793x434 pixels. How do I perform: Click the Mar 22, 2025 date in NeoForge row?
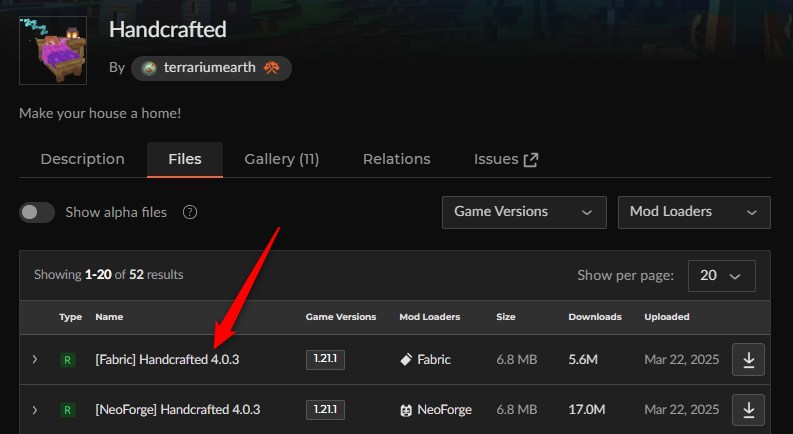click(x=682, y=409)
